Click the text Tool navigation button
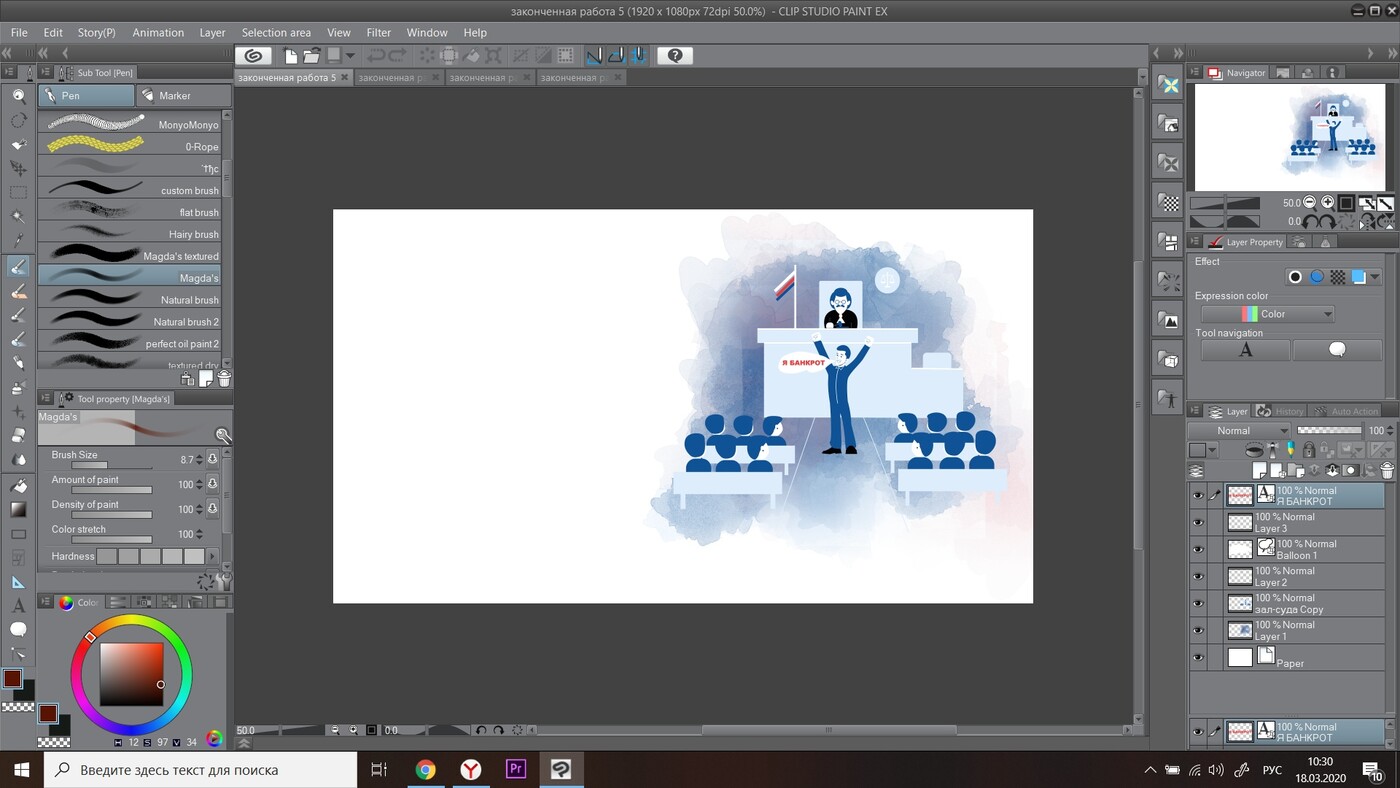This screenshot has height=788, width=1400. 1245,350
